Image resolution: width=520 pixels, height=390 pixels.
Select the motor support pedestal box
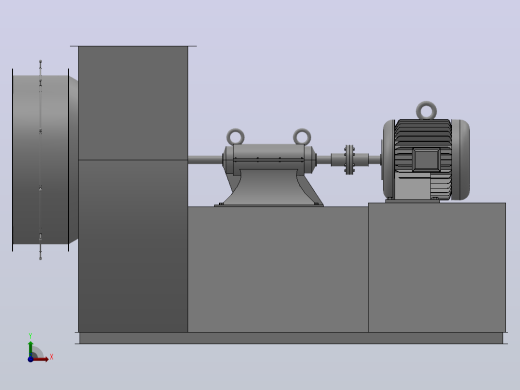437,267
